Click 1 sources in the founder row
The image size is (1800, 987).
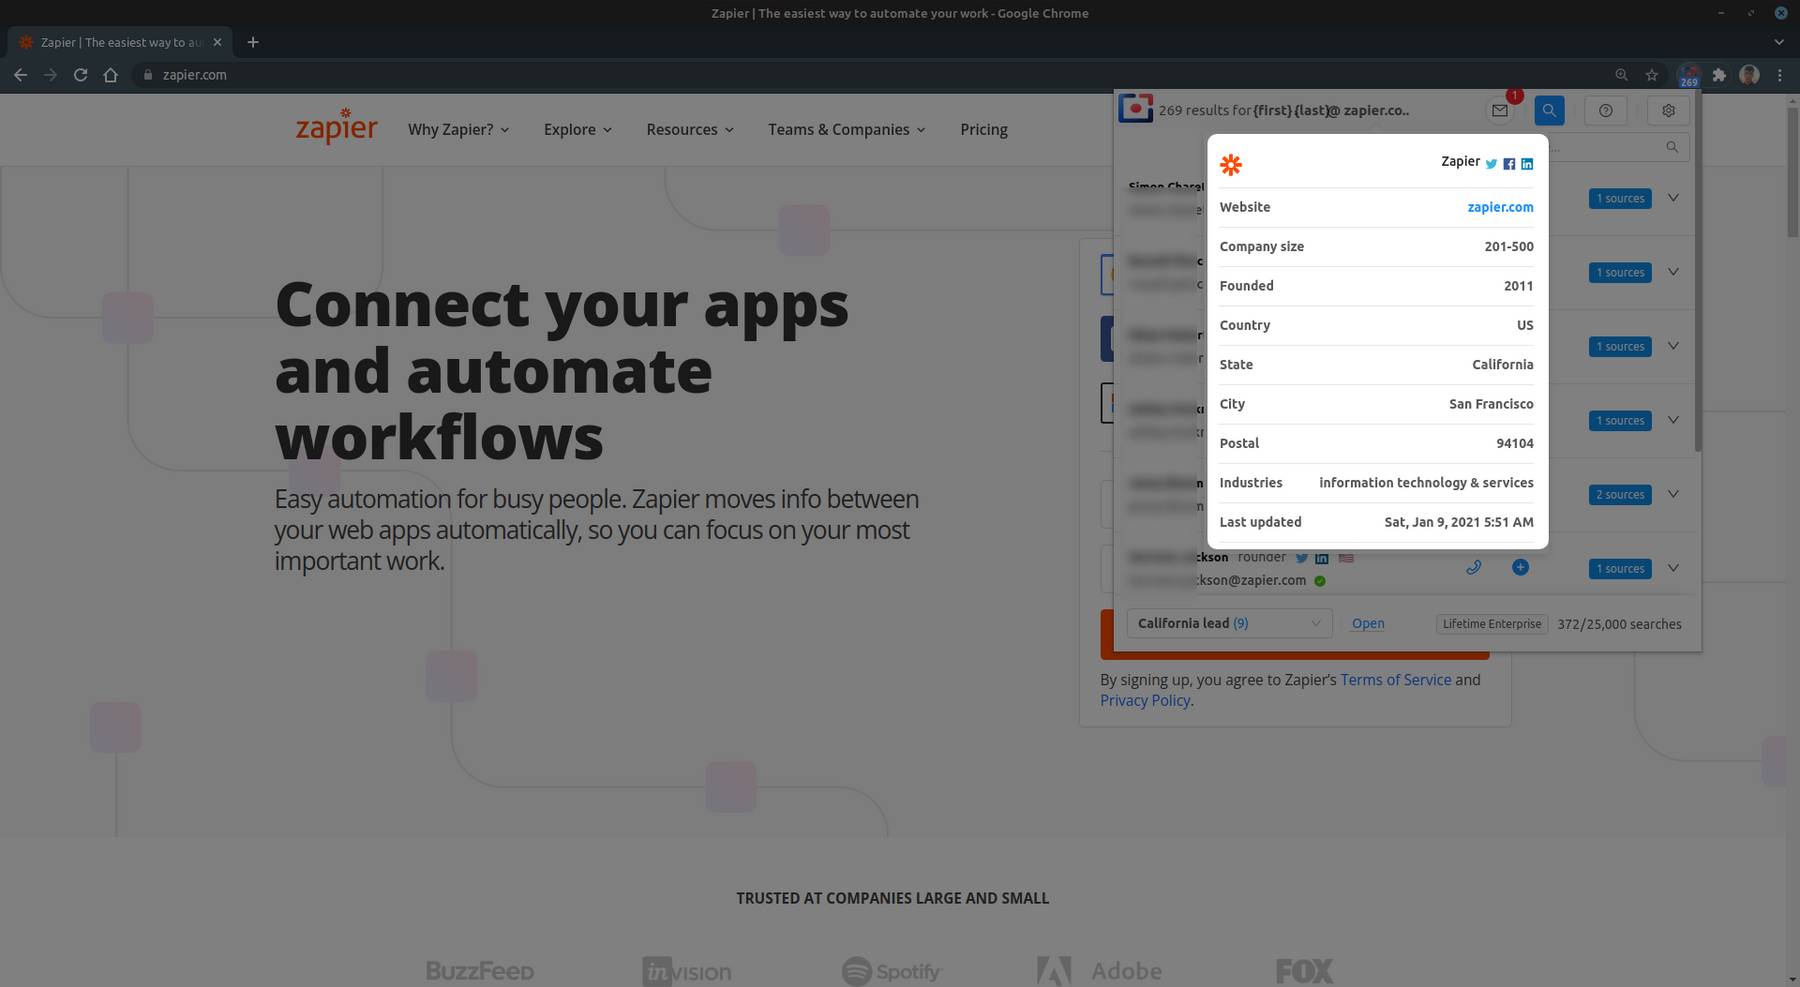coord(1620,569)
